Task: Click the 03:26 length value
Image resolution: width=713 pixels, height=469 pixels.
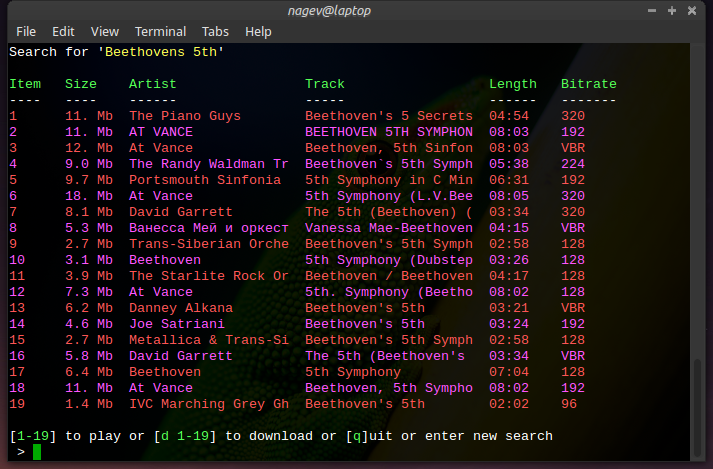Action: click(x=509, y=260)
